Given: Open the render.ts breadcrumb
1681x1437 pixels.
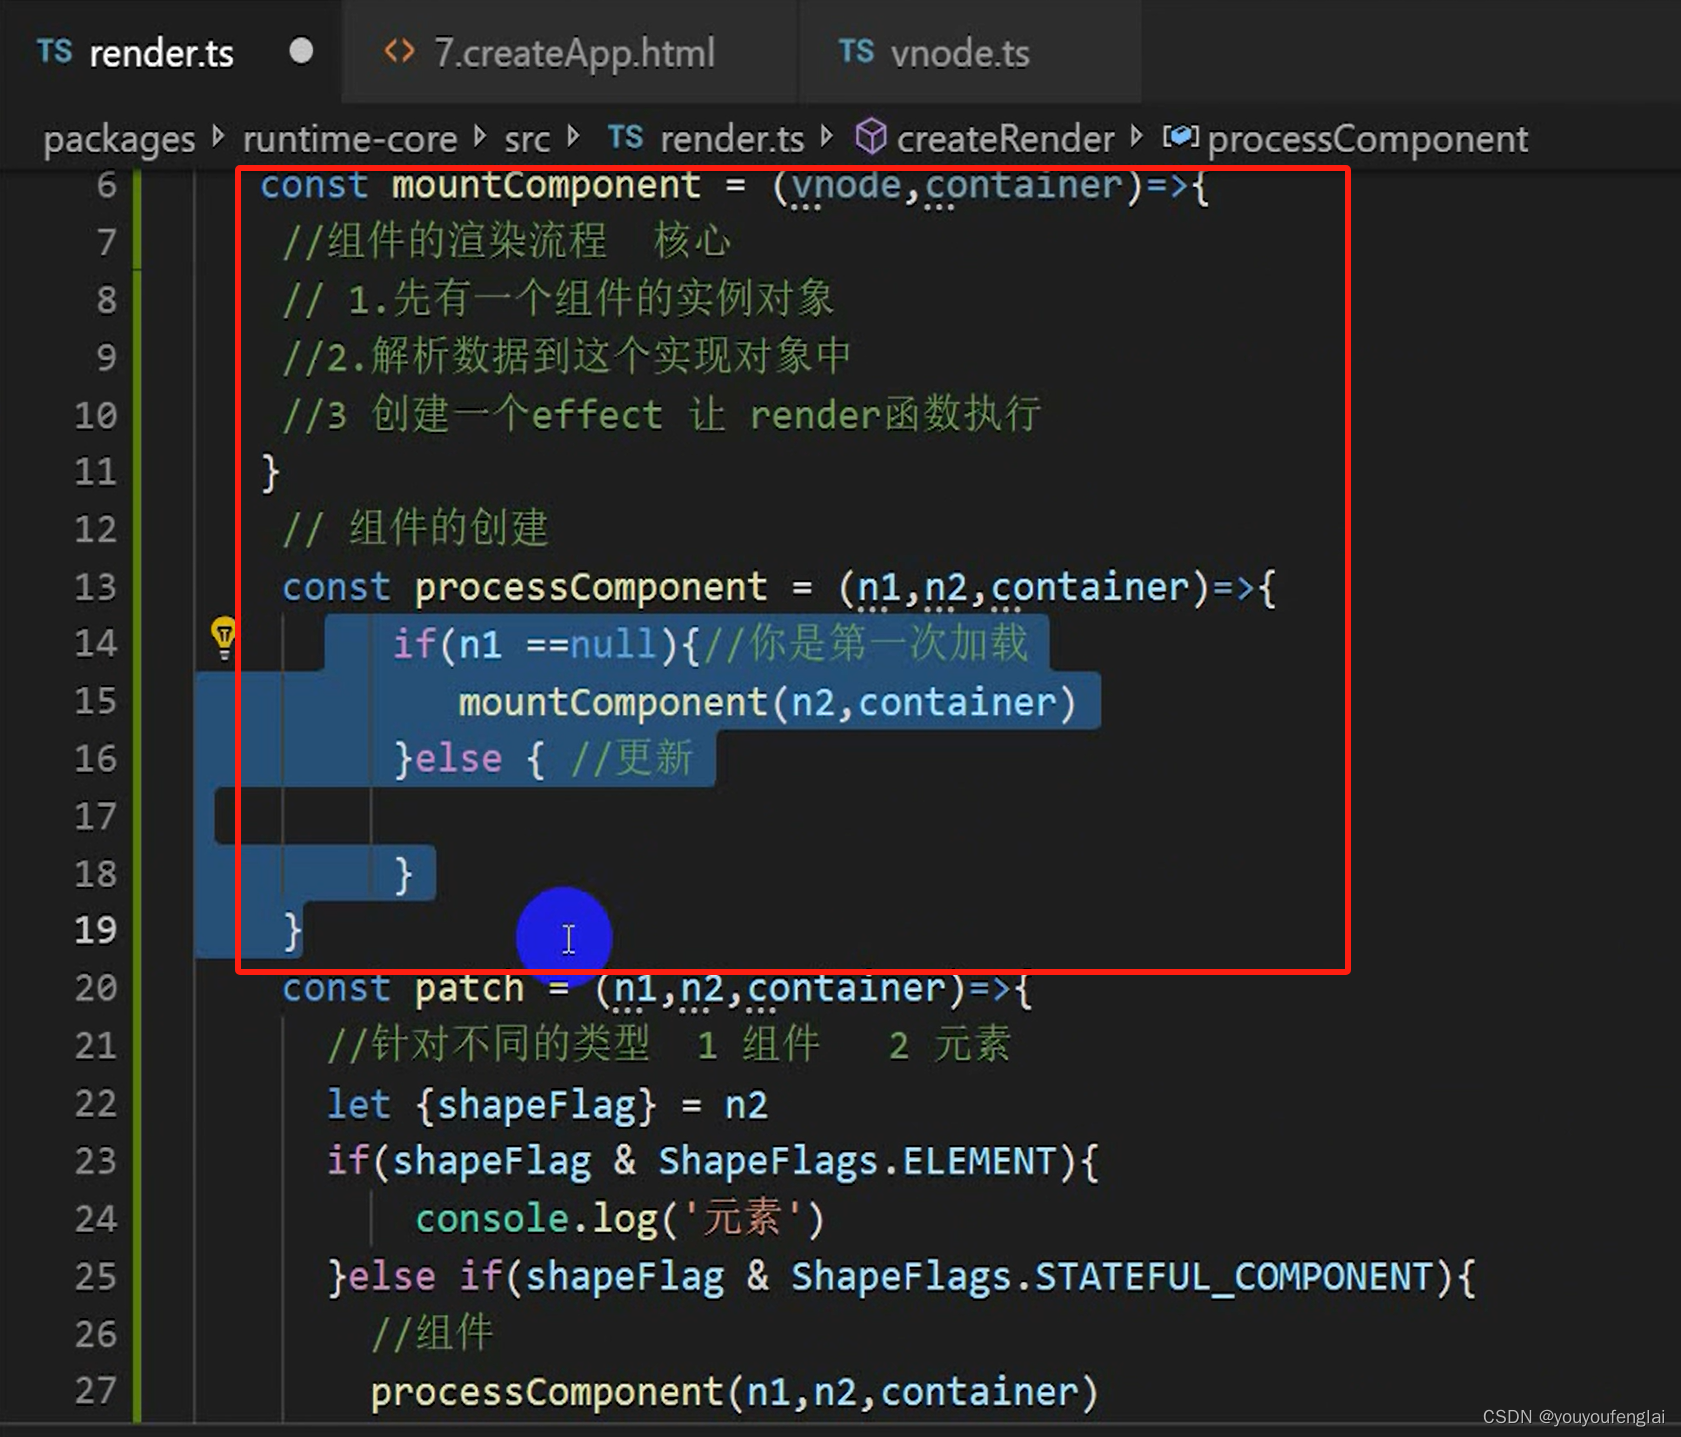Looking at the screenshot, I should click(732, 139).
